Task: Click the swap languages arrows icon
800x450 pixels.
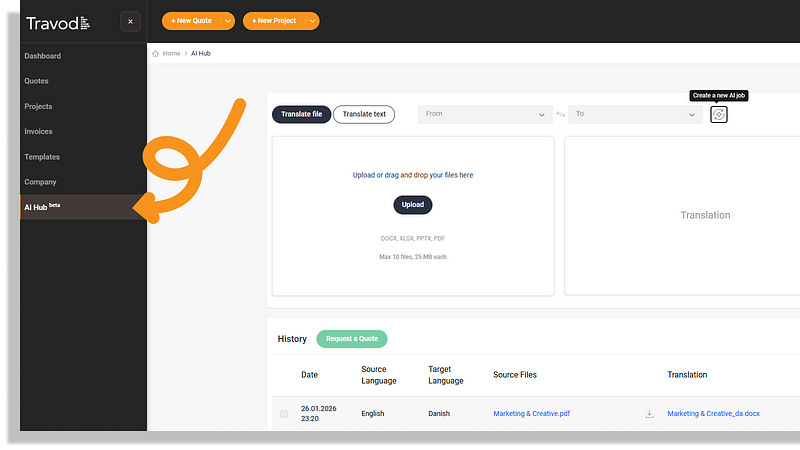Action: coord(560,115)
